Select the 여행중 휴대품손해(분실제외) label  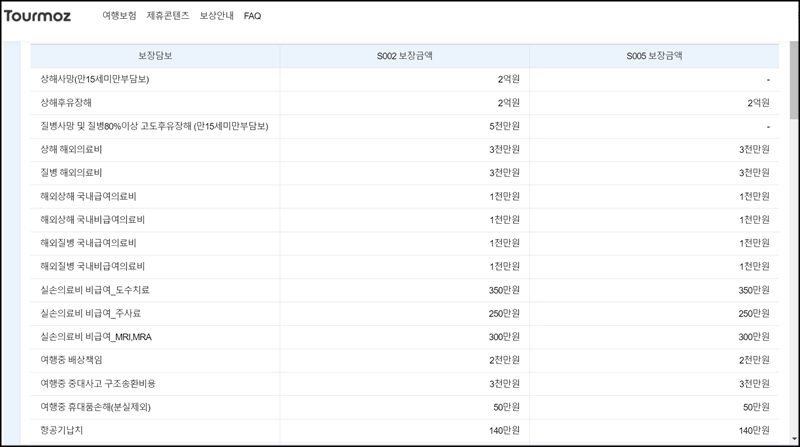[95, 407]
